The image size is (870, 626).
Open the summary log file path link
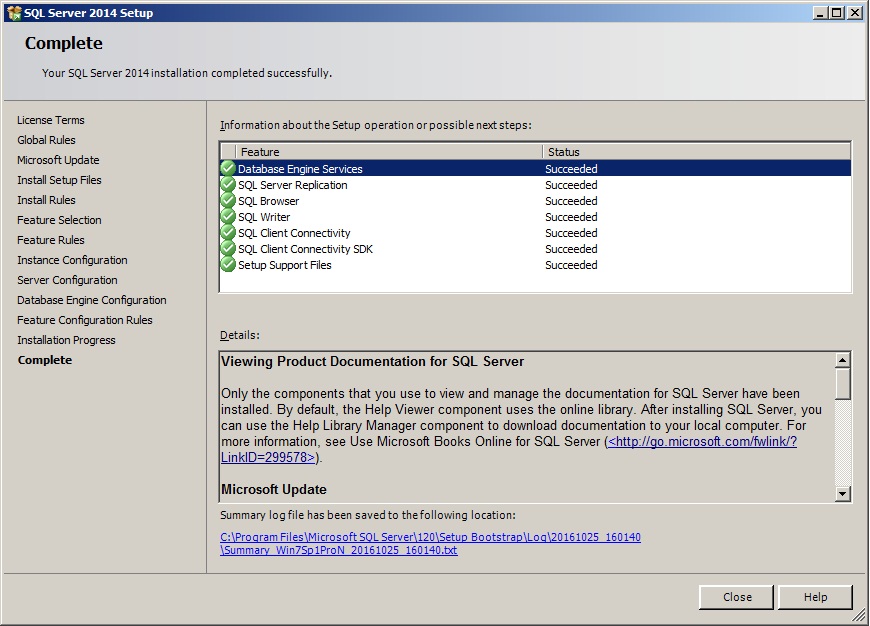(431, 544)
